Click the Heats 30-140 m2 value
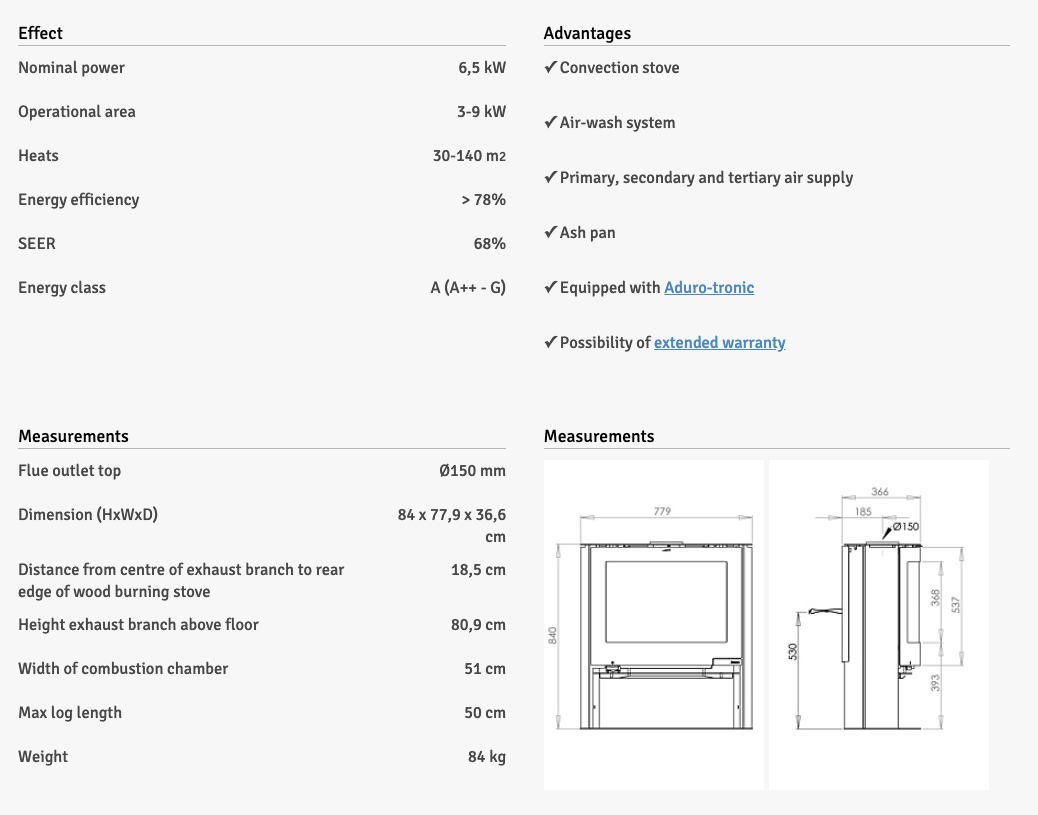This screenshot has width=1038, height=815. [x=469, y=156]
